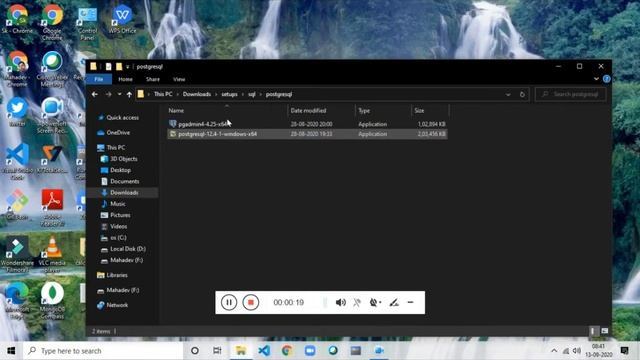
Task: Click Downloads in the address breadcrumb
Action: pyautogui.click(x=197, y=94)
